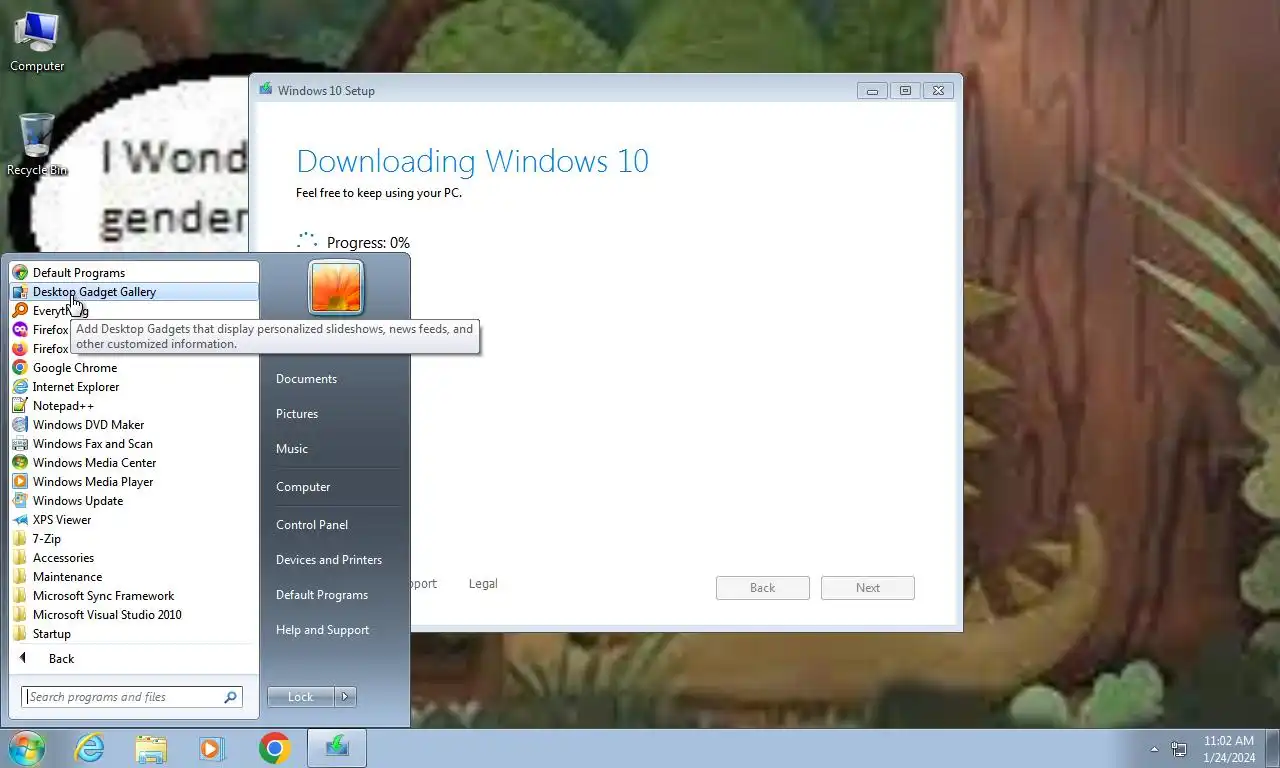Click the Windows 10 Setup taskbar button
The width and height of the screenshot is (1280, 768).
(337, 748)
